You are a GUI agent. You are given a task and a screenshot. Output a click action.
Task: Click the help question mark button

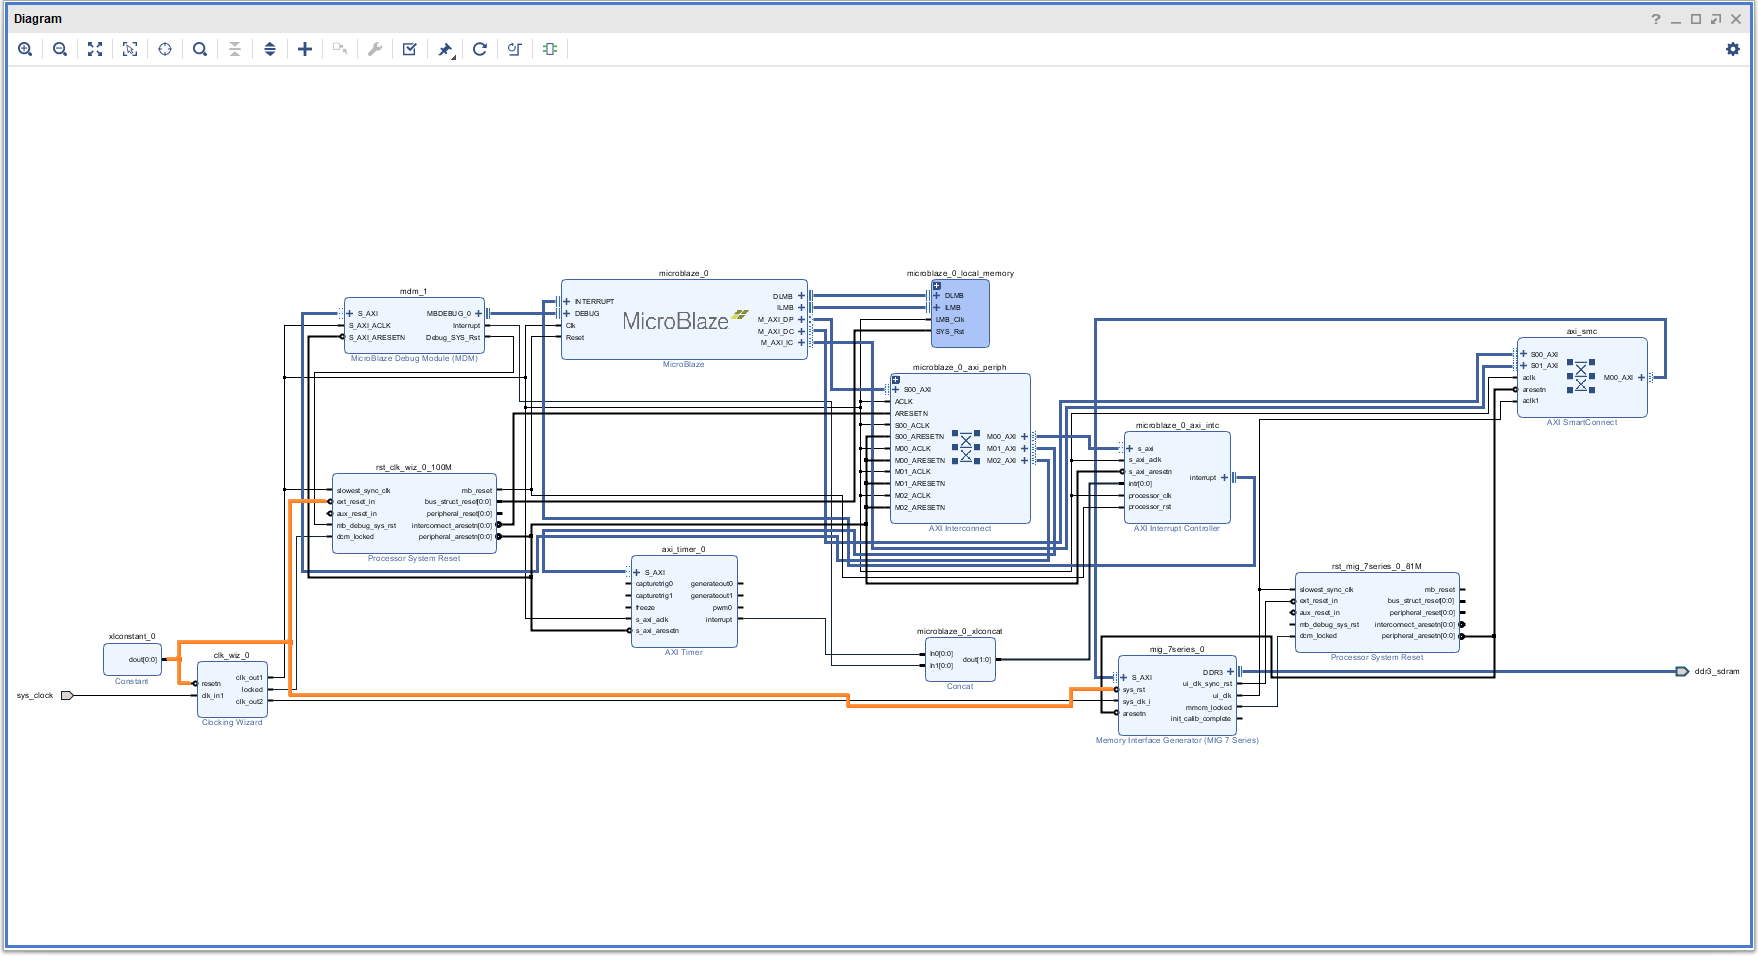(x=1656, y=19)
